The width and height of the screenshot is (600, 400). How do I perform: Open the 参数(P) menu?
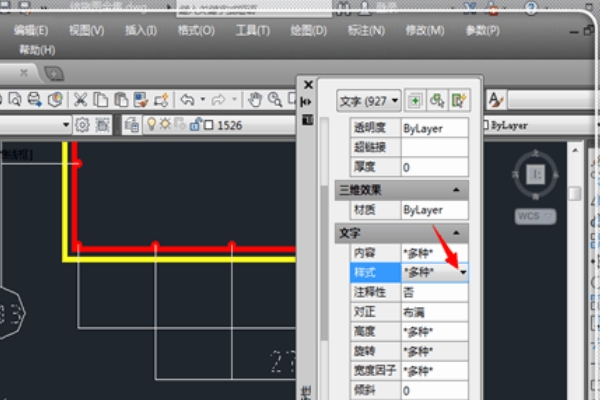483,31
